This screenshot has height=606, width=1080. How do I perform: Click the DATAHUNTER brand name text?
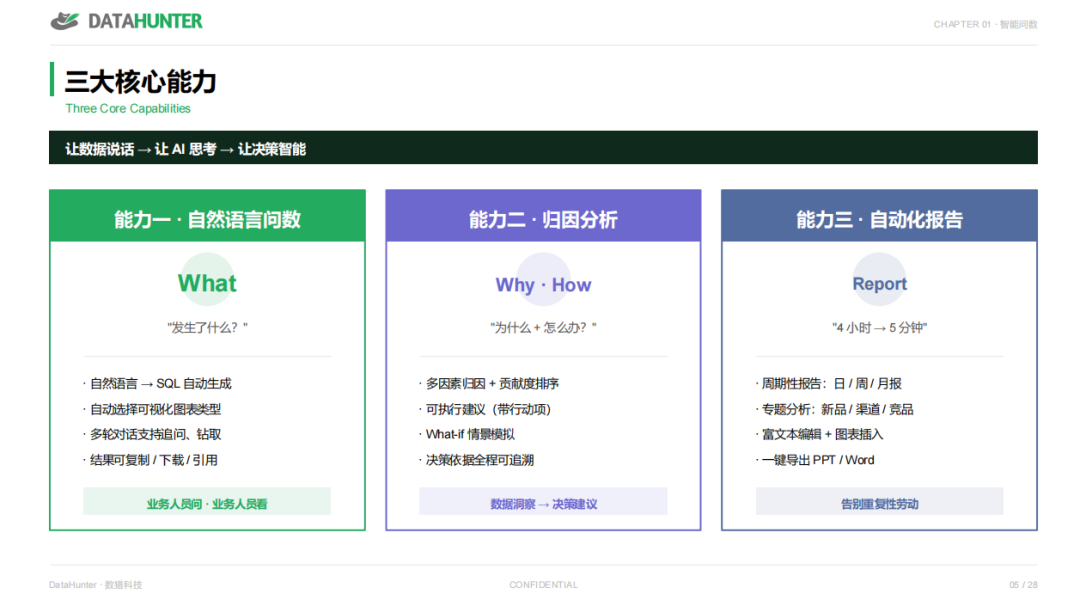[x=145, y=21]
